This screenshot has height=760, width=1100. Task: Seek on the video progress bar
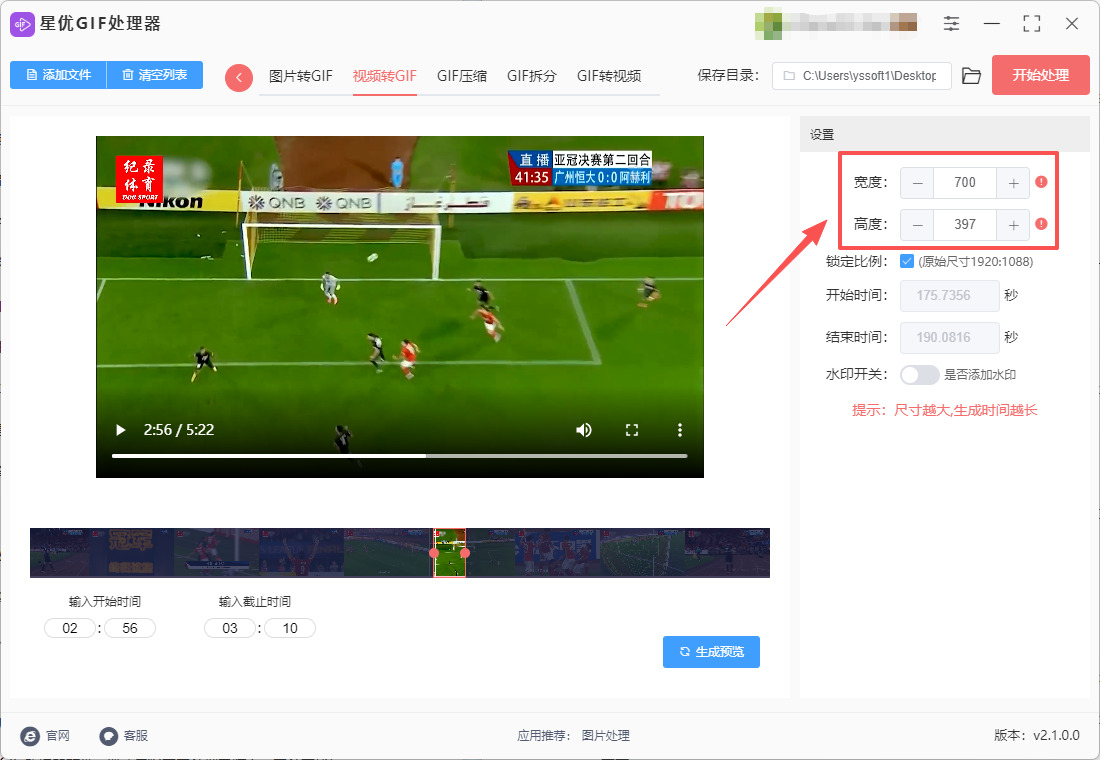pyautogui.click(x=399, y=456)
